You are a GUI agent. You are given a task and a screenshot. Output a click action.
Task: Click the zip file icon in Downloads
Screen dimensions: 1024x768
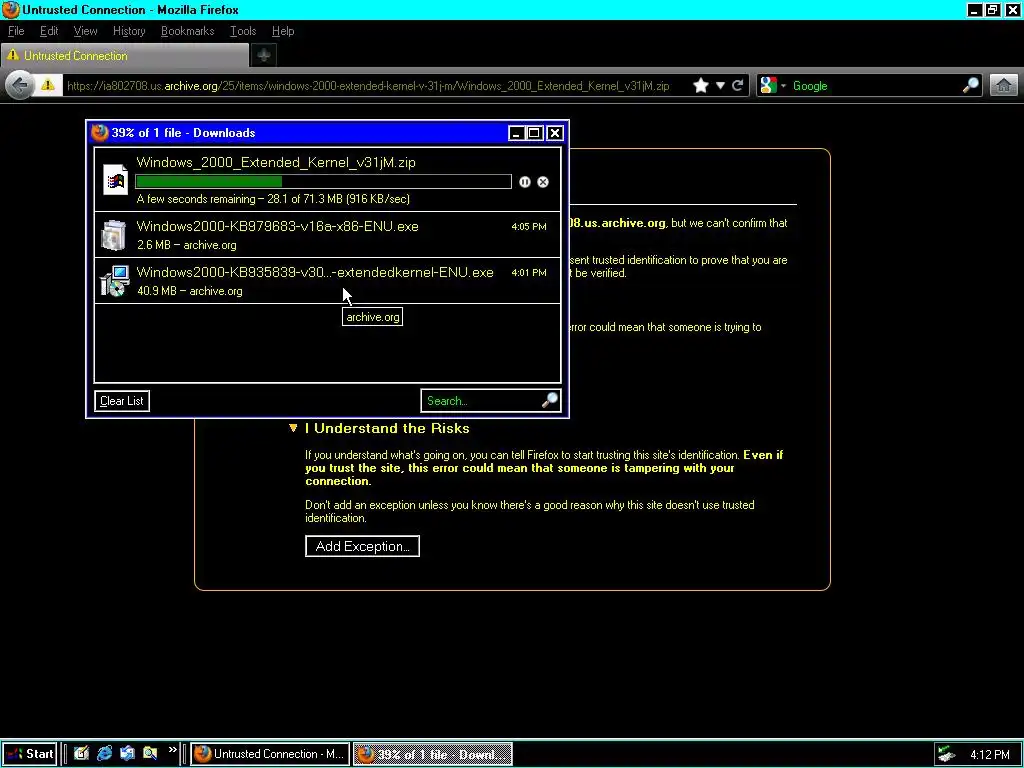(116, 179)
